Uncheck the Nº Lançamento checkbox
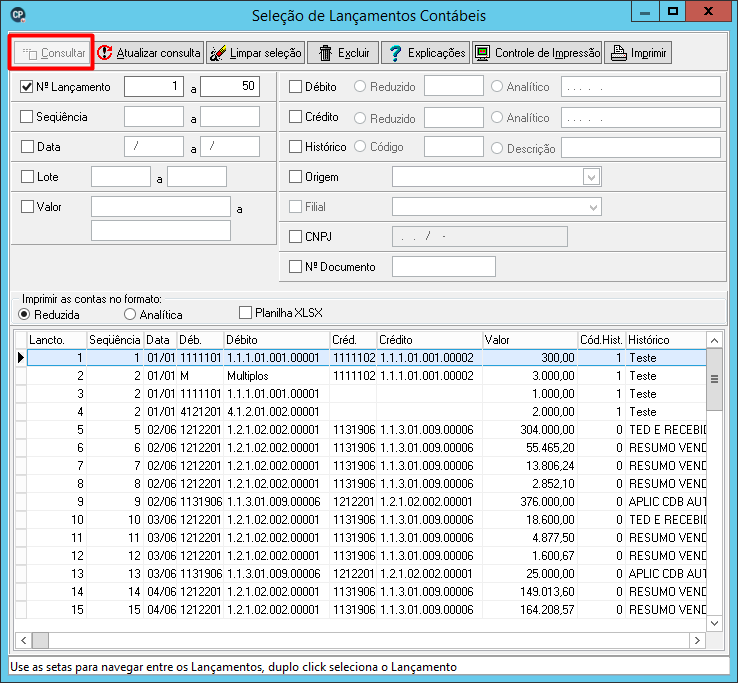This screenshot has height=683, width=738. [x=27, y=87]
